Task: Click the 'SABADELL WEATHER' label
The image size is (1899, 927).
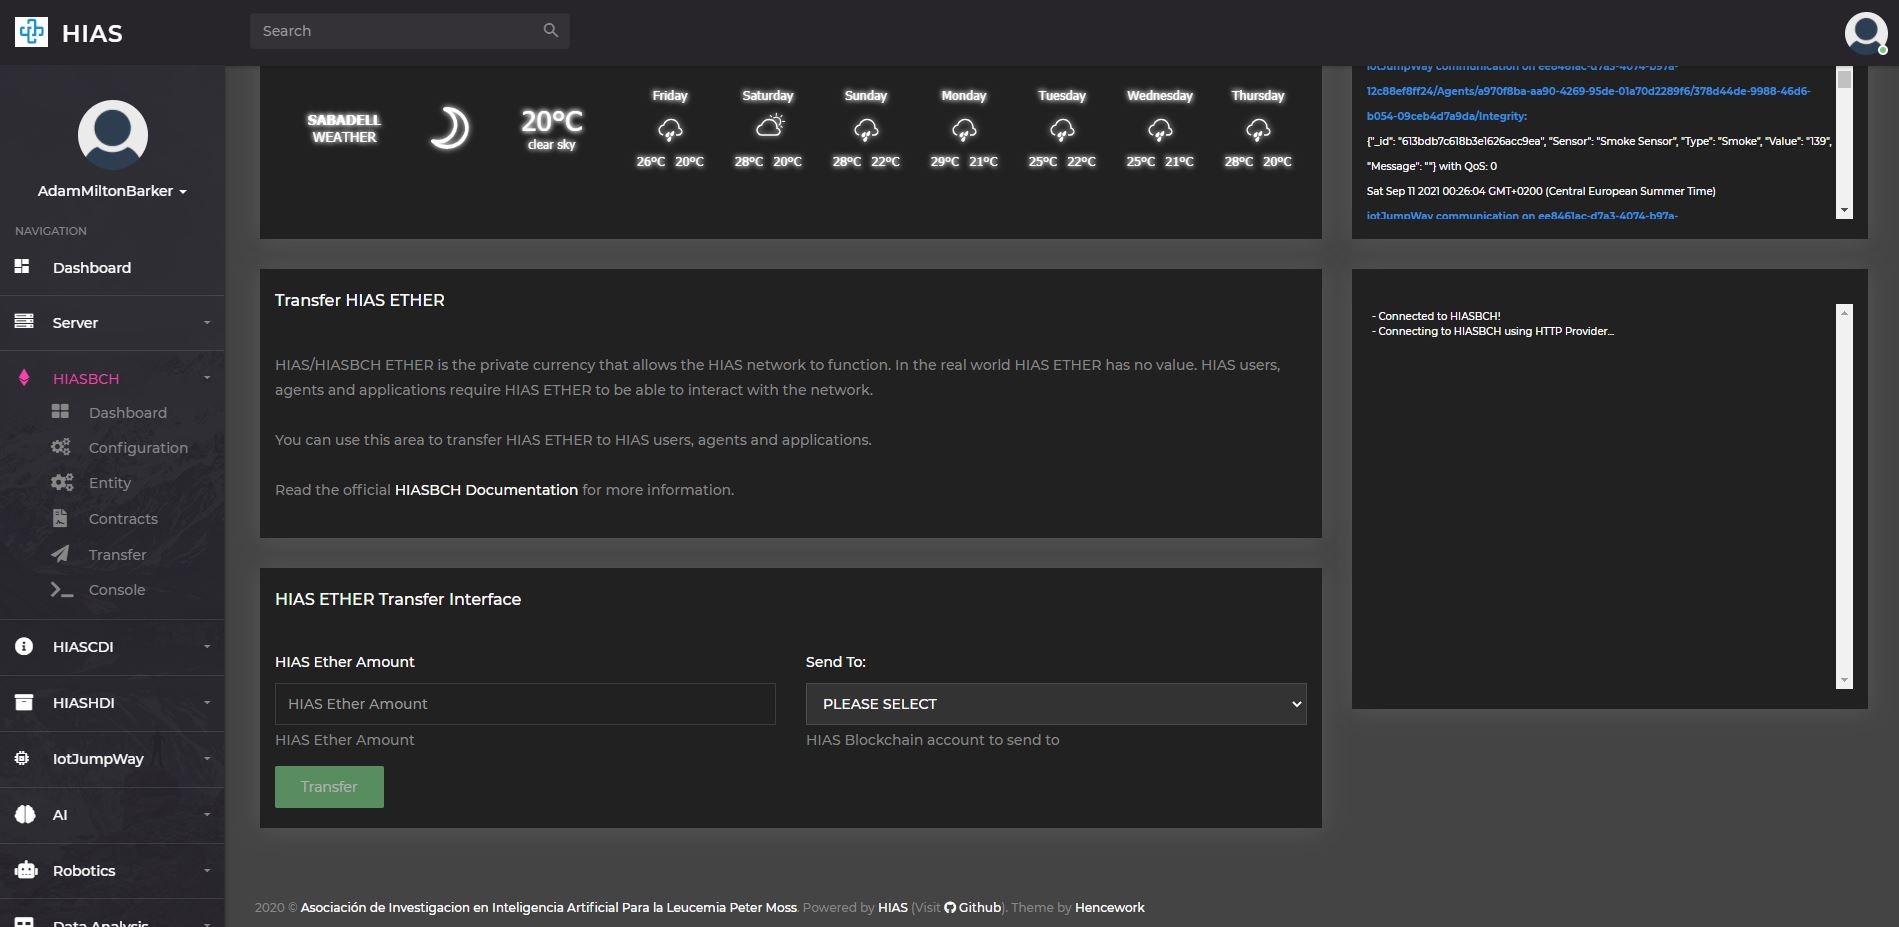Action: point(344,128)
